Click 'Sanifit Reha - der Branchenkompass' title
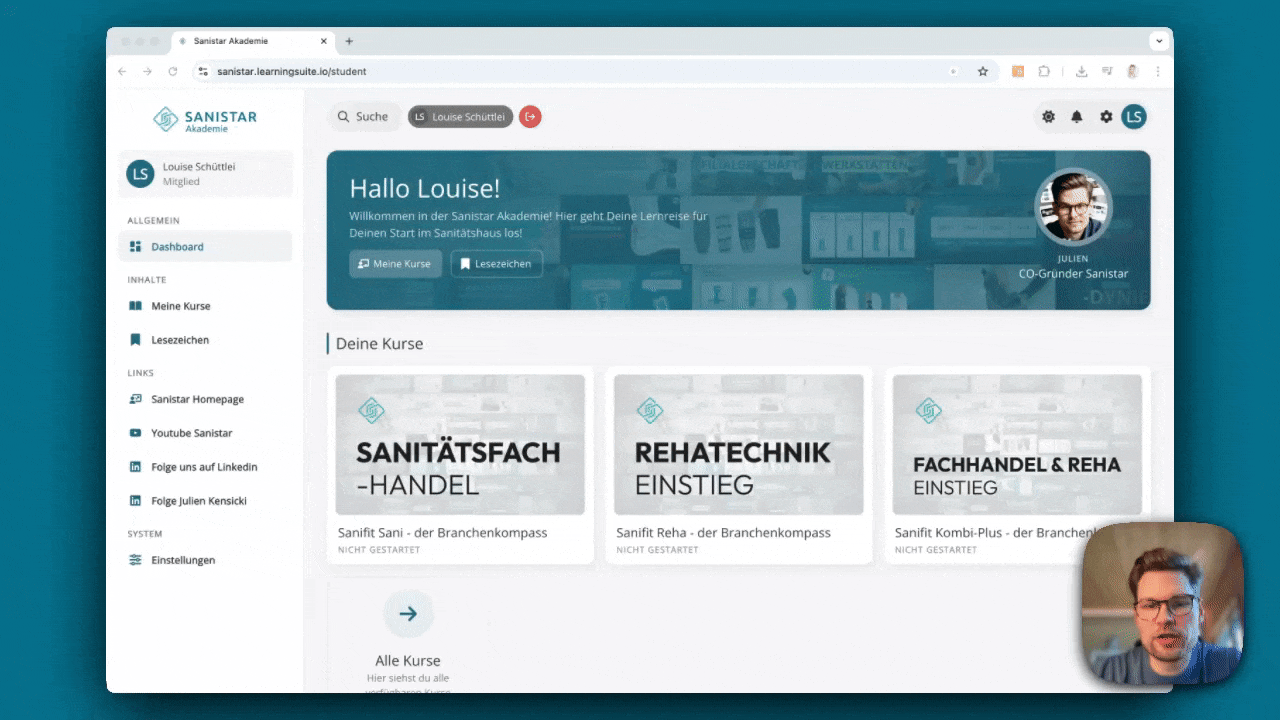Viewport: 1280px width, 720px height. [723, 533]
